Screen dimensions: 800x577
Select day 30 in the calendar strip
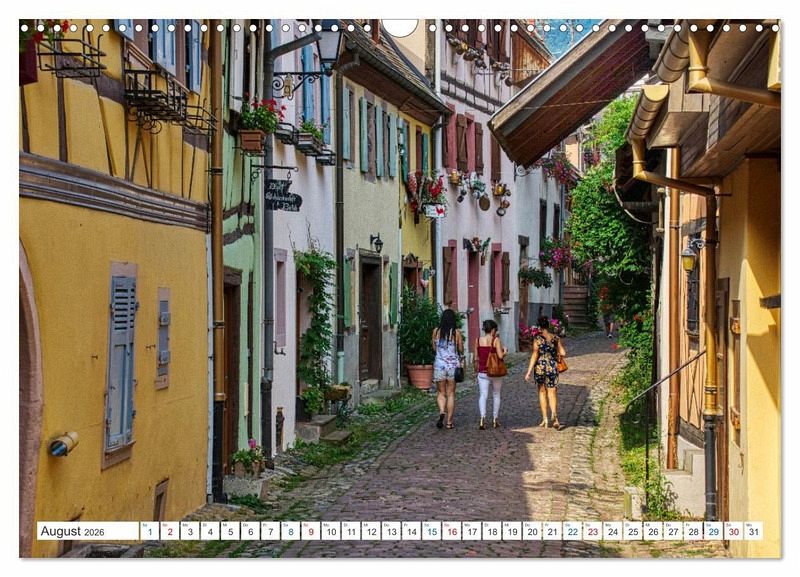point(734,531)
